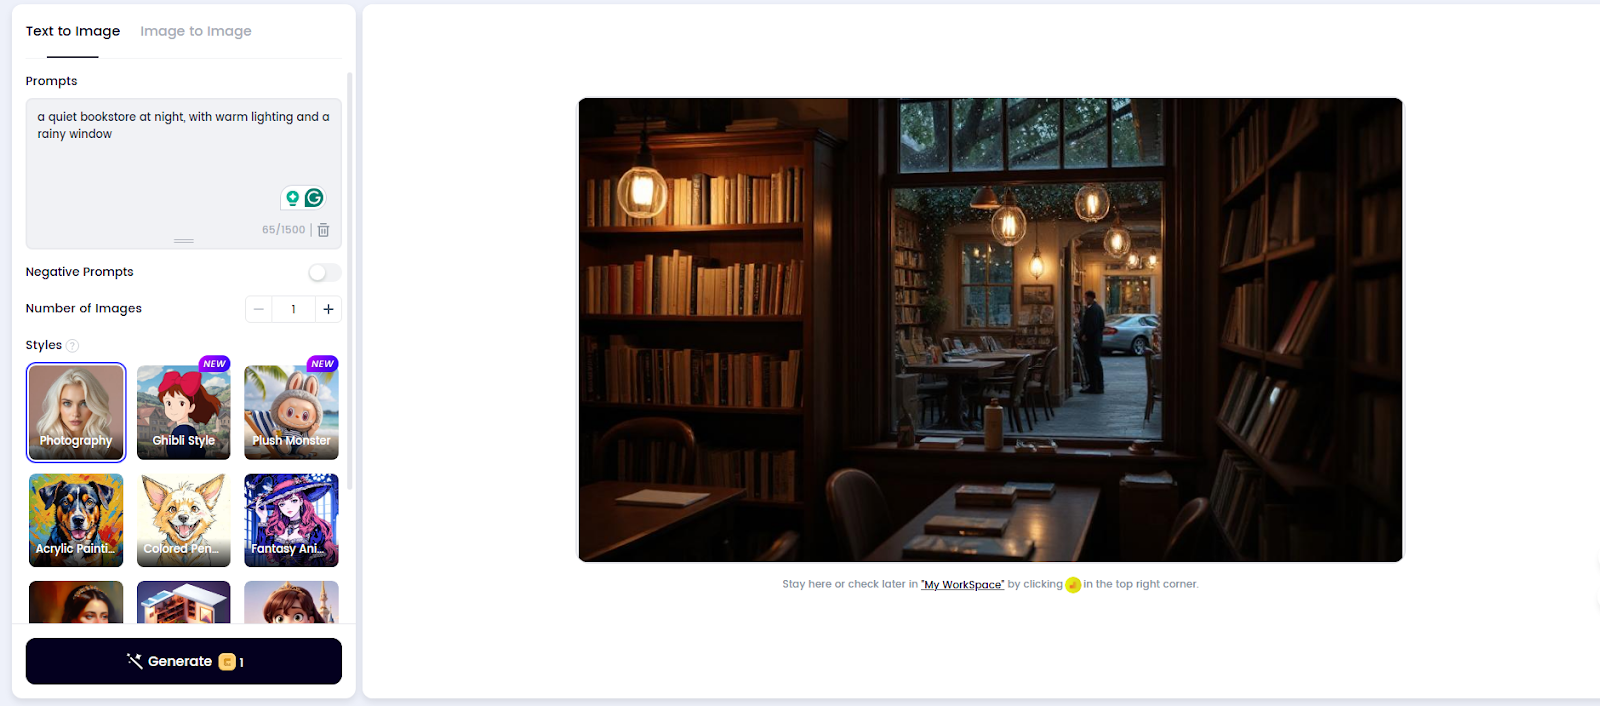Switch to the Image to Image tab
1600x706 pixels.
click(x=196, y=31)
